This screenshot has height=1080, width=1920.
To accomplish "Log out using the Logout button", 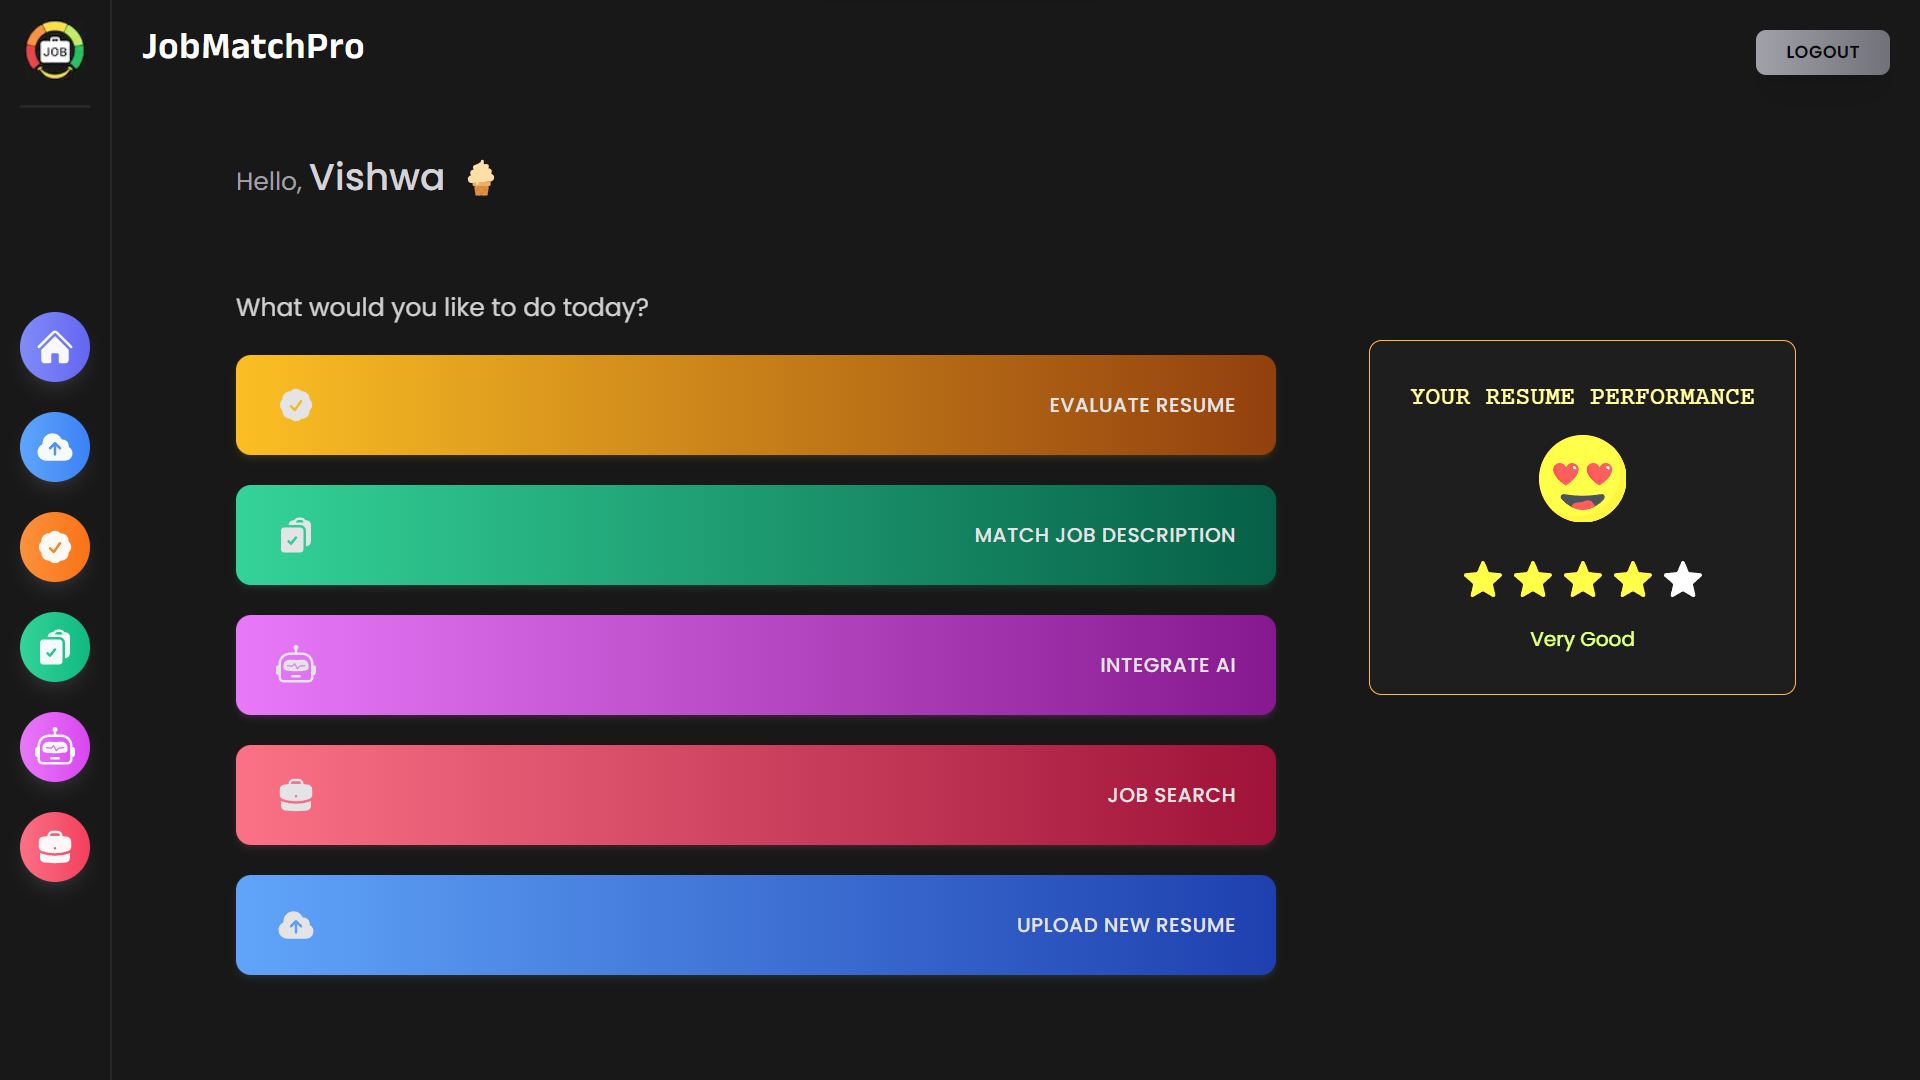I will point(1822,52).
